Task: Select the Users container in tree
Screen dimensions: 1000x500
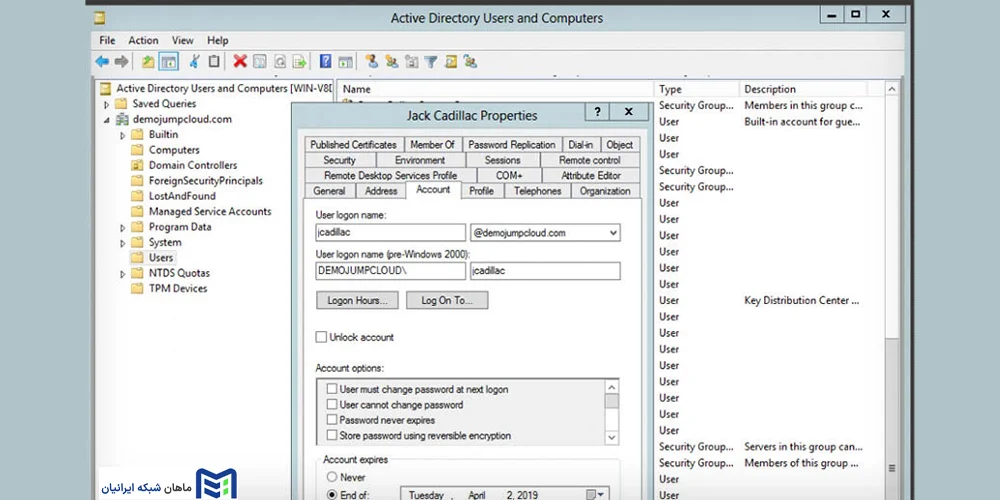Action: (x=161, y=258)
